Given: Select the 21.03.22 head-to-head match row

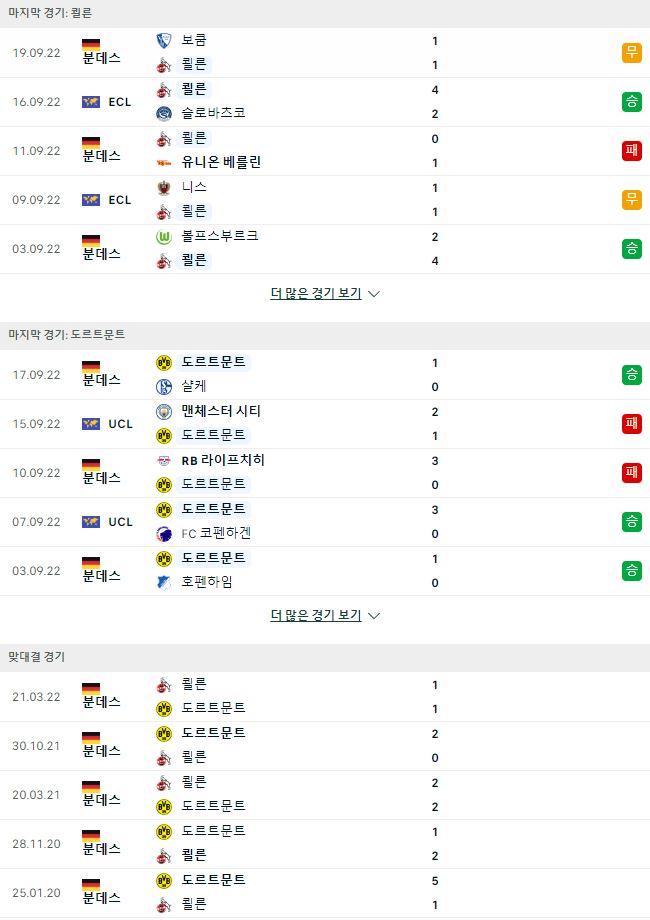Looking at the screenshot, I should (325, 697).
